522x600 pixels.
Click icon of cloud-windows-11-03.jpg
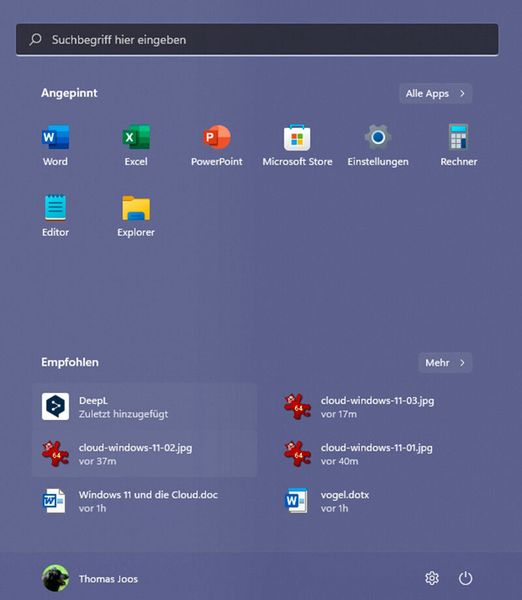[x=297, y=406]
